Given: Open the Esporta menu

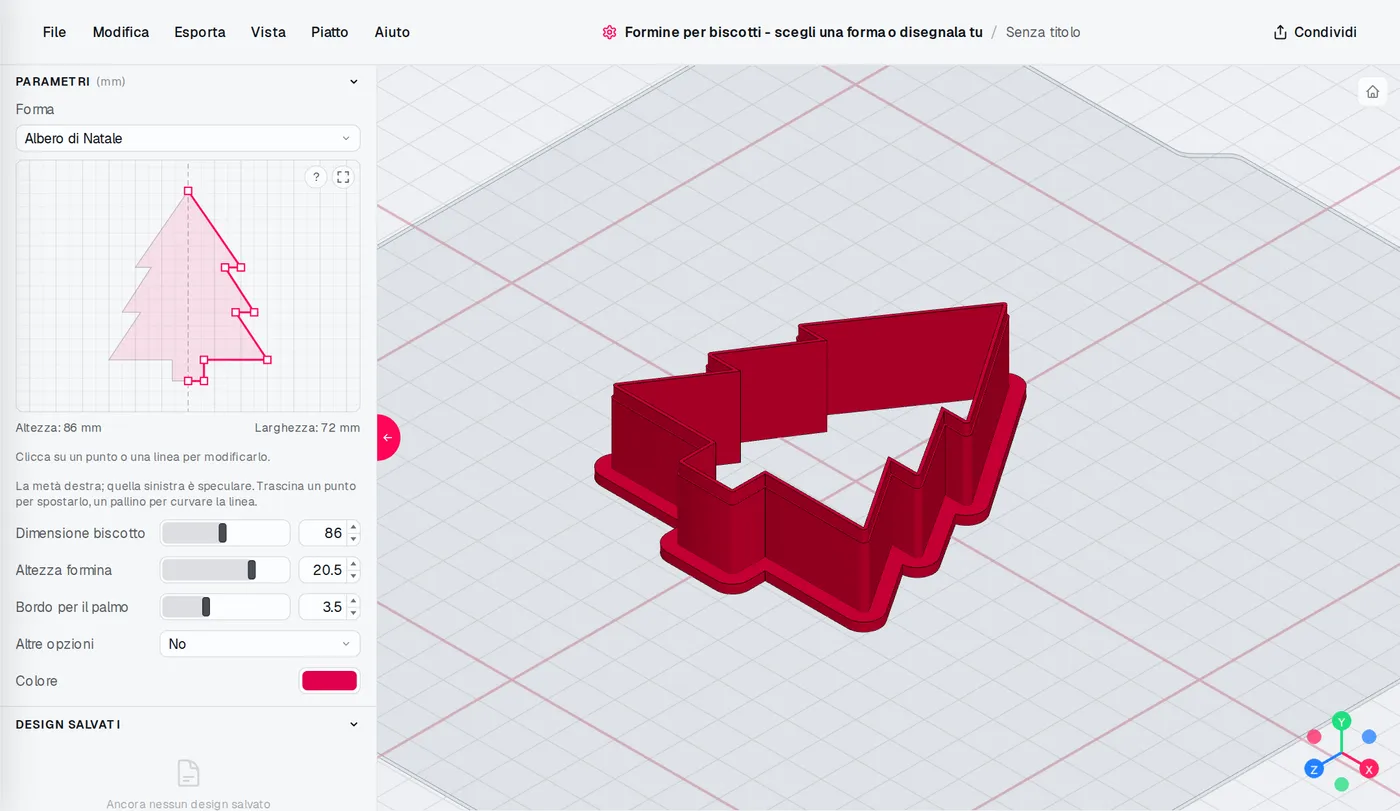Looking at the screenshot, I should [200, 32].
